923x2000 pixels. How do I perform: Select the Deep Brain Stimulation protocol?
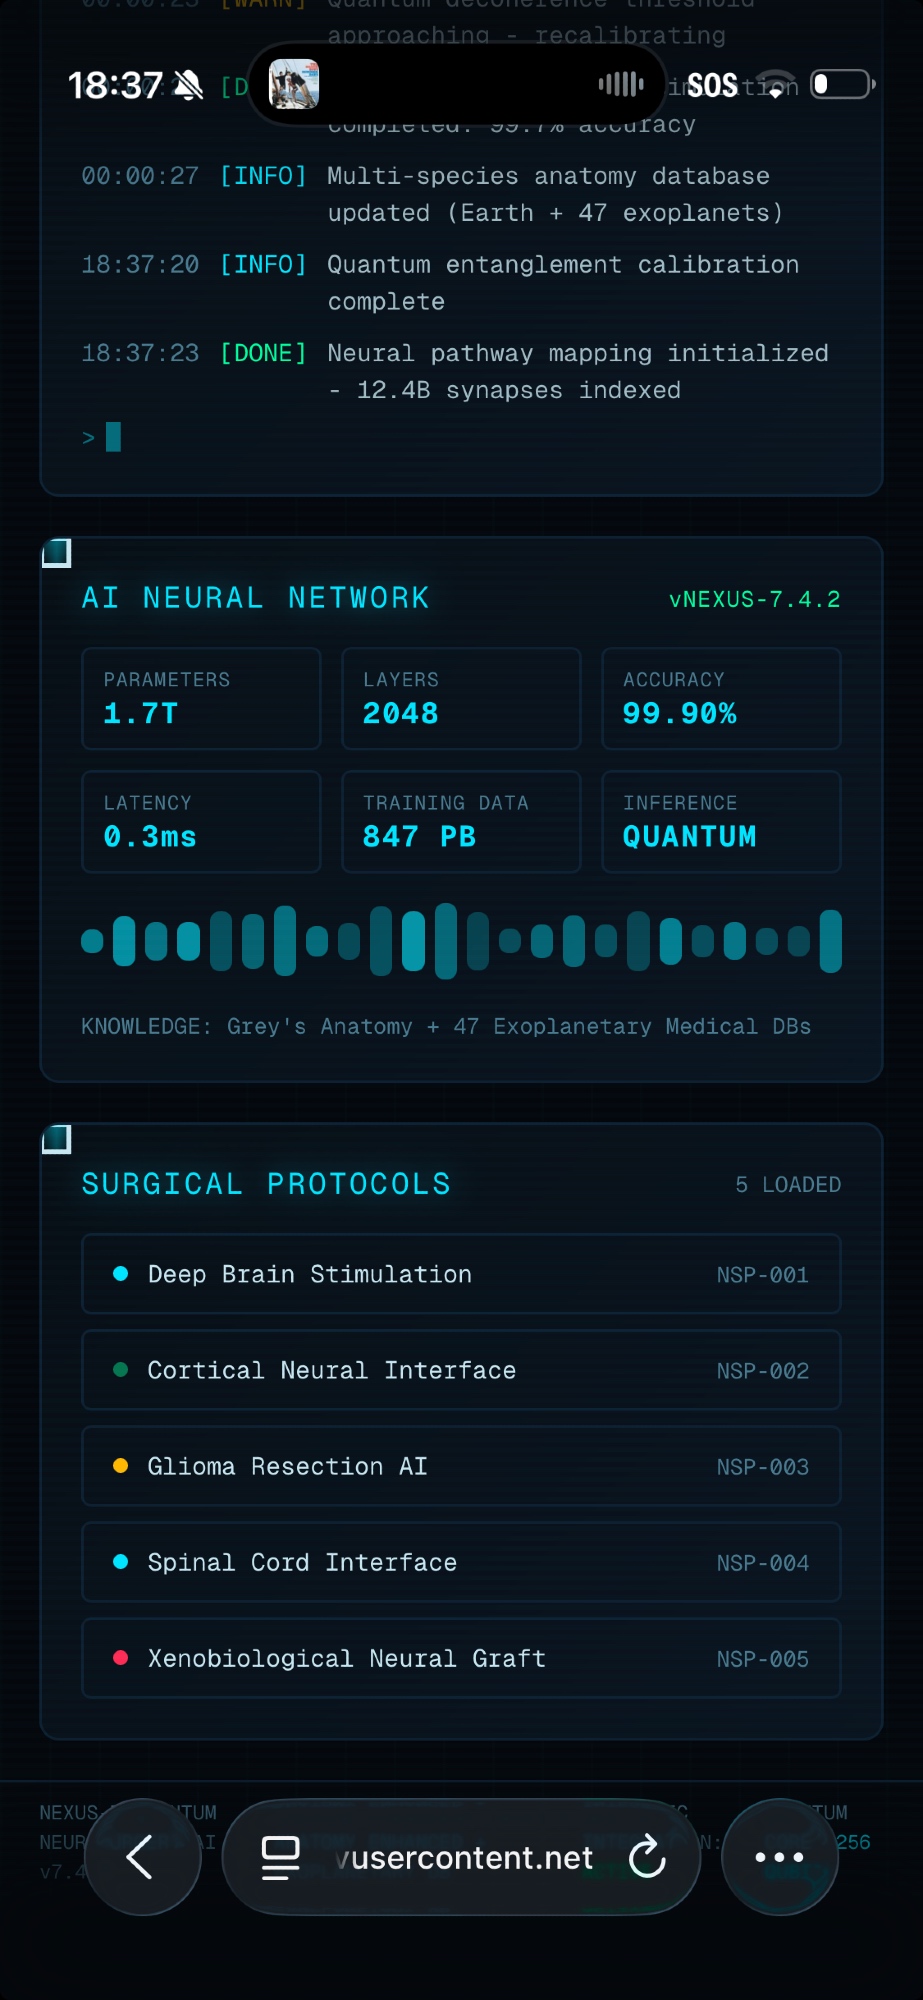point(460,1274)
